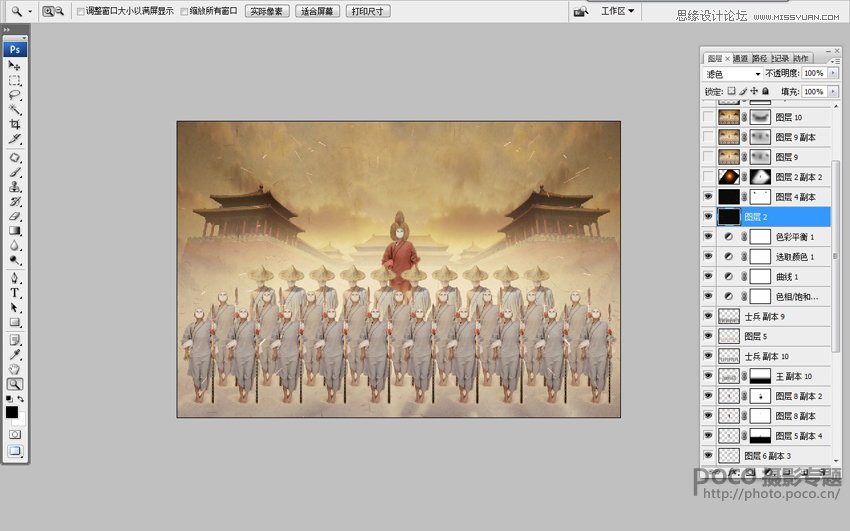Click the 实际像素 button
This screenshot has width=850, height=531.
pos(267,11)
